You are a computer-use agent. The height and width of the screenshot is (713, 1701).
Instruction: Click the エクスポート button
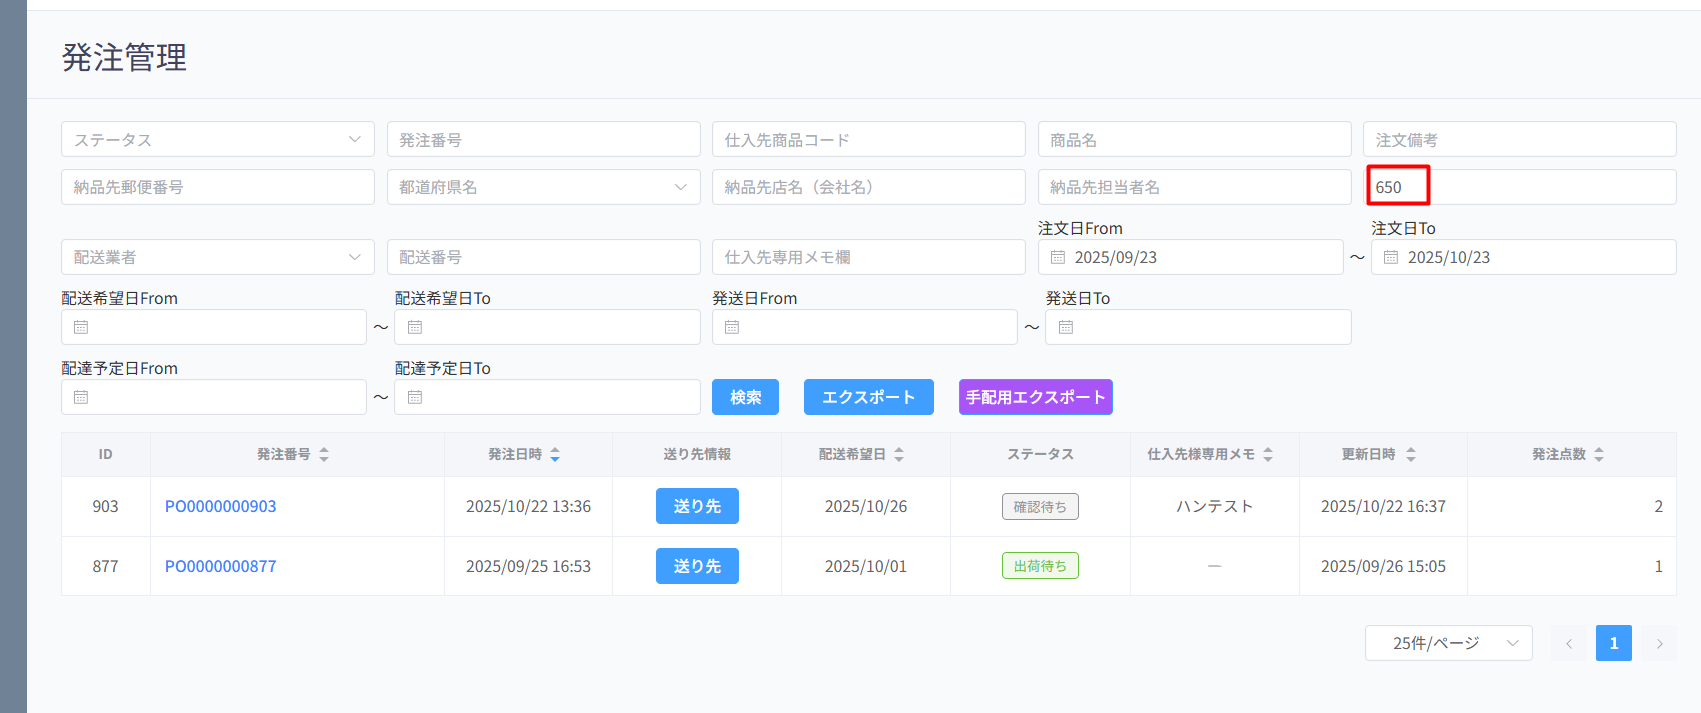click(868, 397)
